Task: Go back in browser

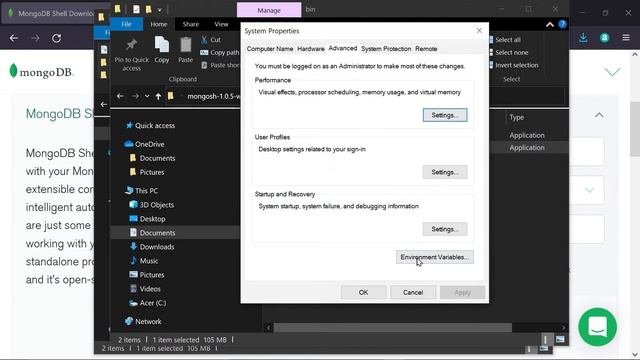Action: 14,38
